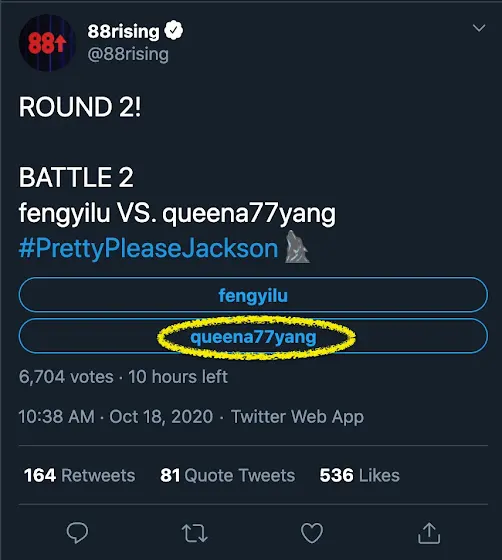Vote for queena77yang in the poll
The width and height of the screenshot is (502, 560).
pos(253,336)
